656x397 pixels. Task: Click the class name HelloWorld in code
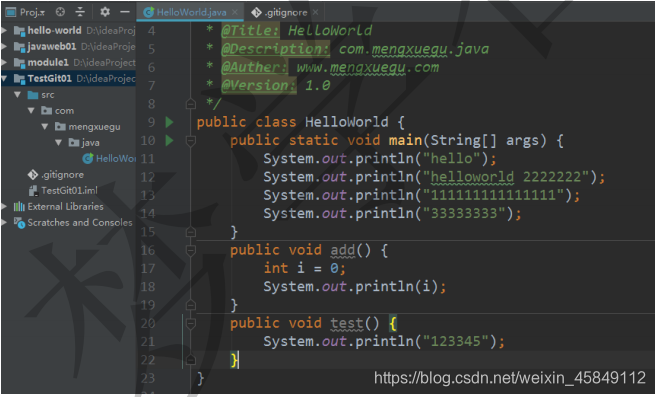tap(346, 122)
